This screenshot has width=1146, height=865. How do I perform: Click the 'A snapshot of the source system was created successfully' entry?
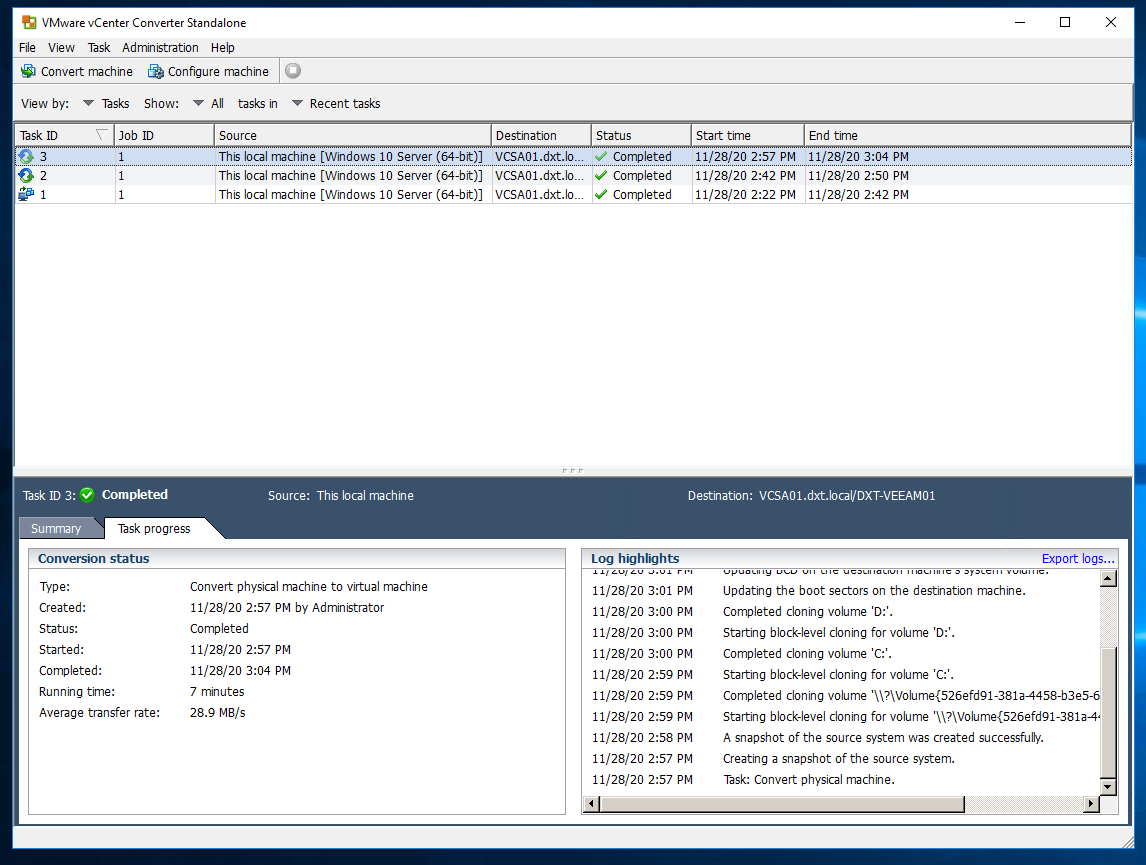coord(883,737)
